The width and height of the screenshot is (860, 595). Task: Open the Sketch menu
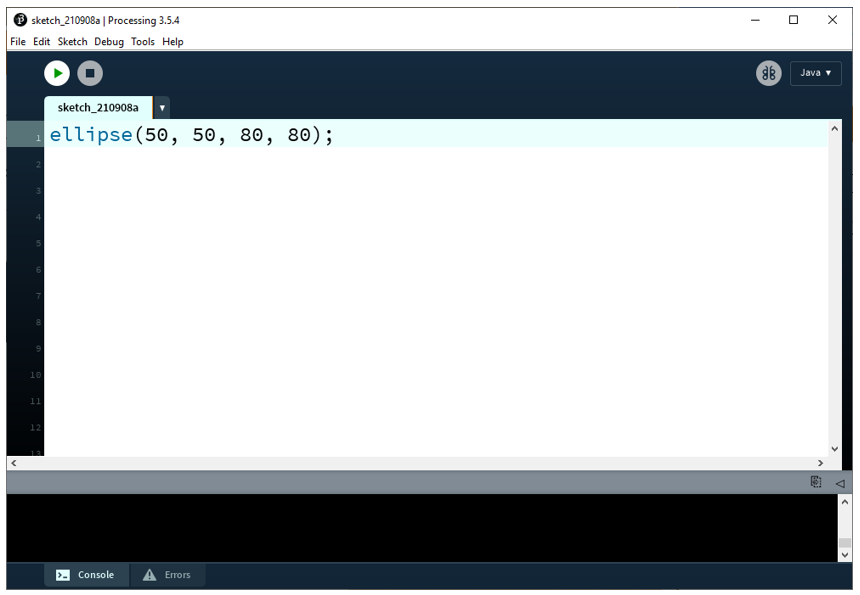(72, 42)
